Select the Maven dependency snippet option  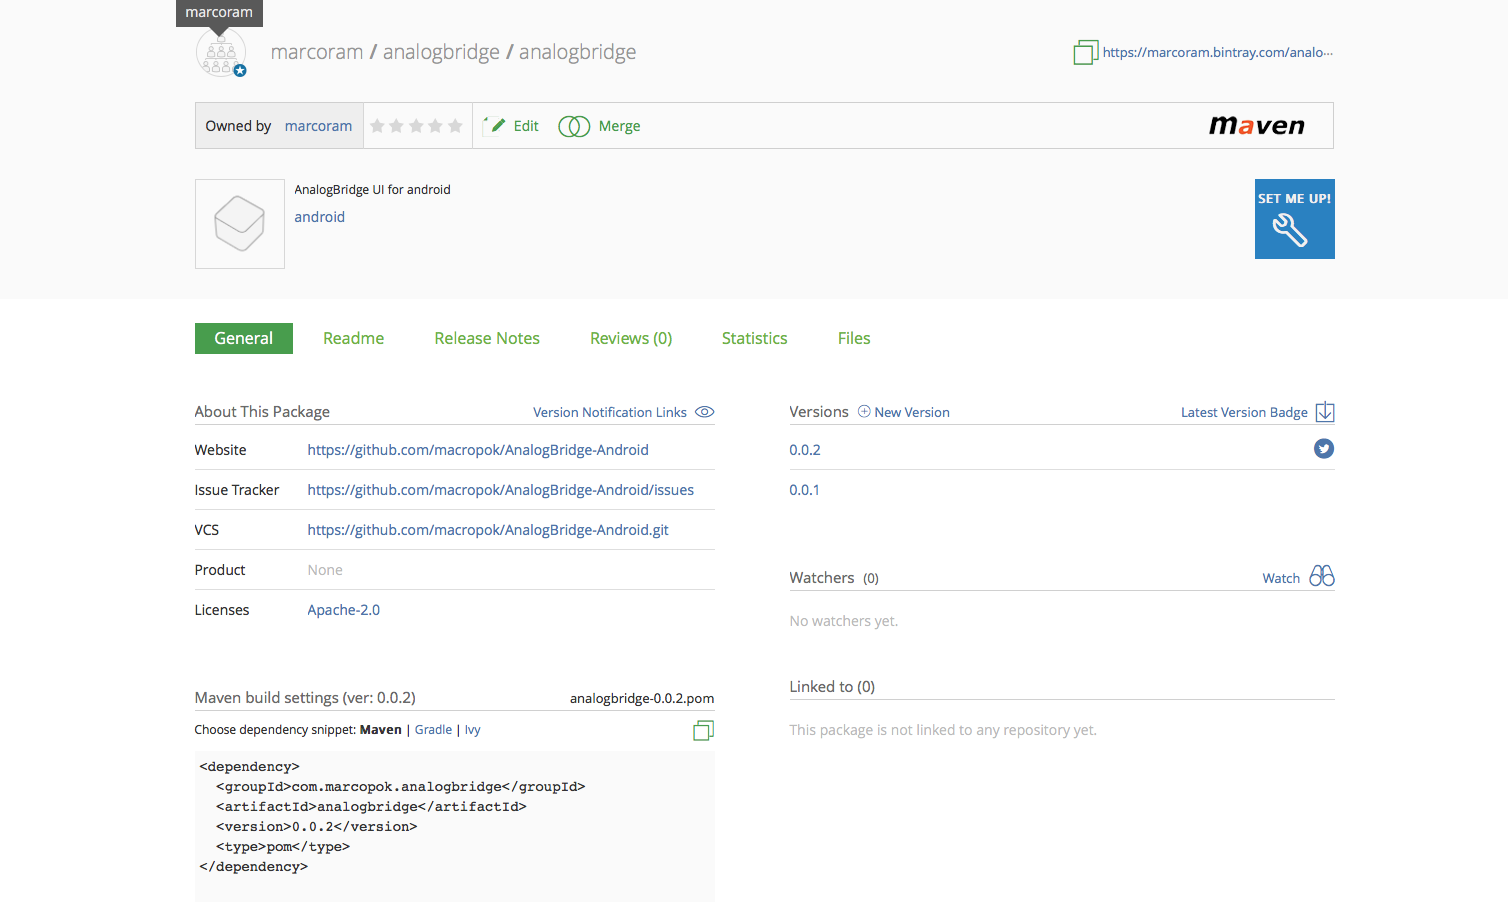click(381, 730)
